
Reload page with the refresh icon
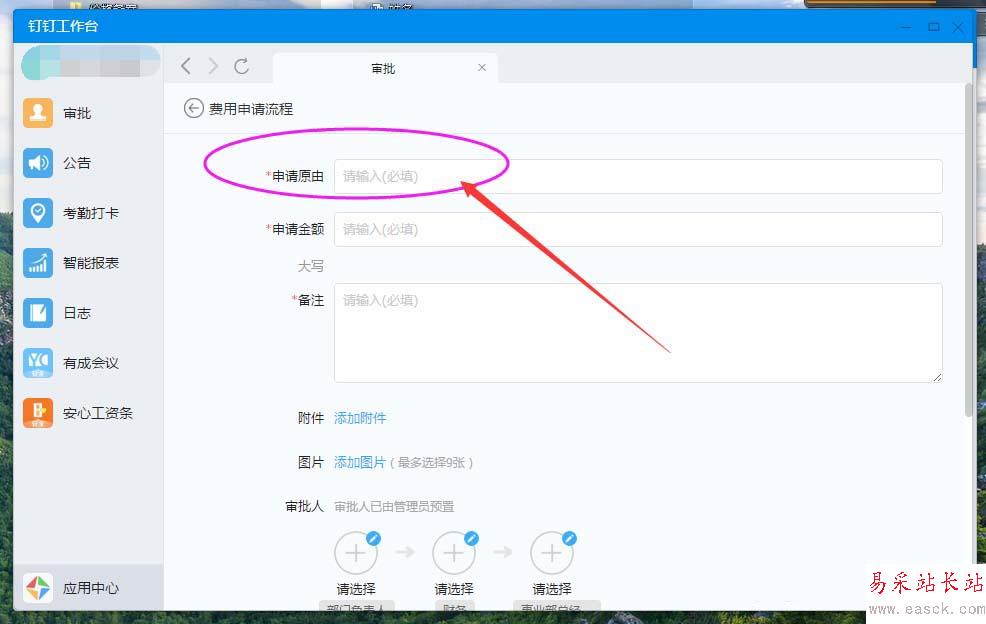tap(241, 66)
